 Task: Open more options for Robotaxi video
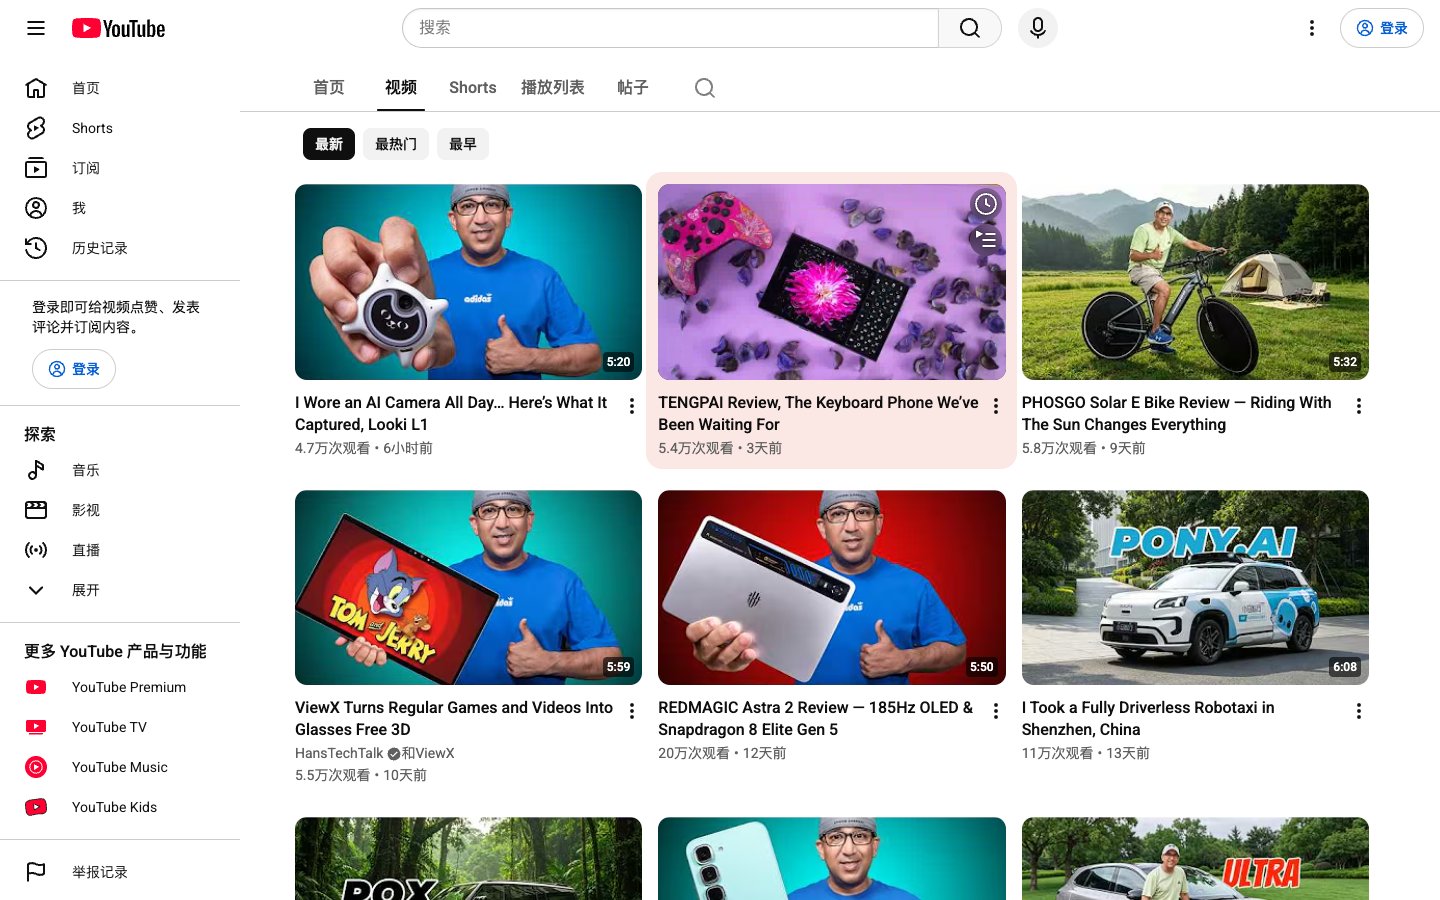(1359, 711)
